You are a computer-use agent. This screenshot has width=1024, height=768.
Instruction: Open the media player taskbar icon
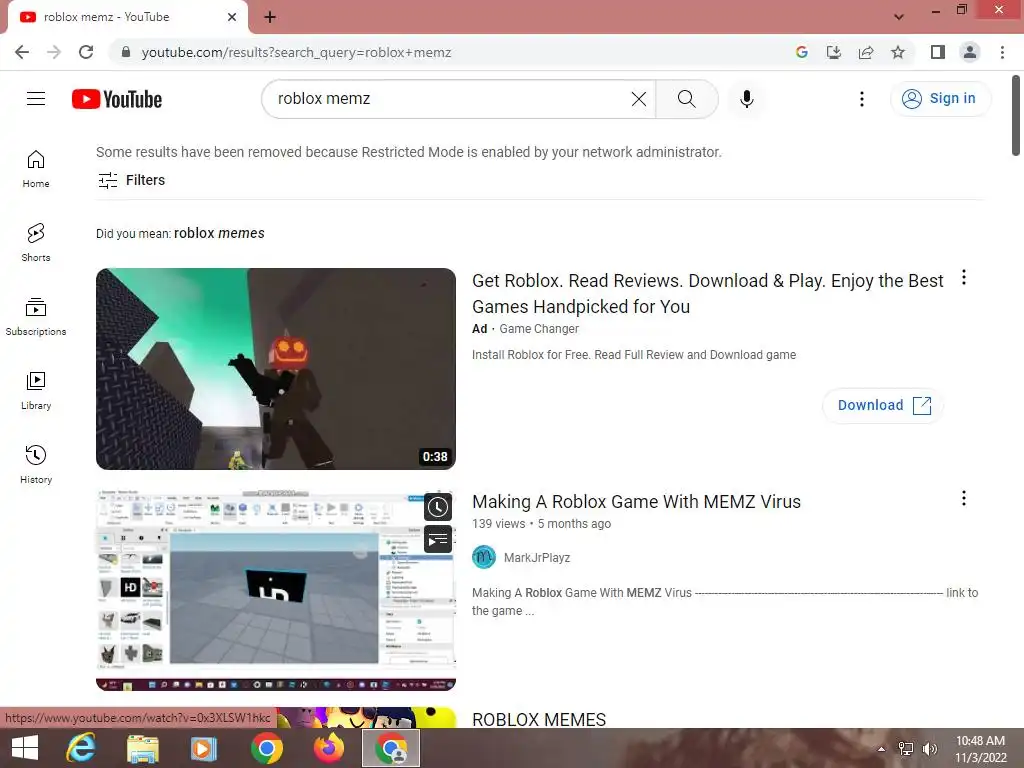204,748
